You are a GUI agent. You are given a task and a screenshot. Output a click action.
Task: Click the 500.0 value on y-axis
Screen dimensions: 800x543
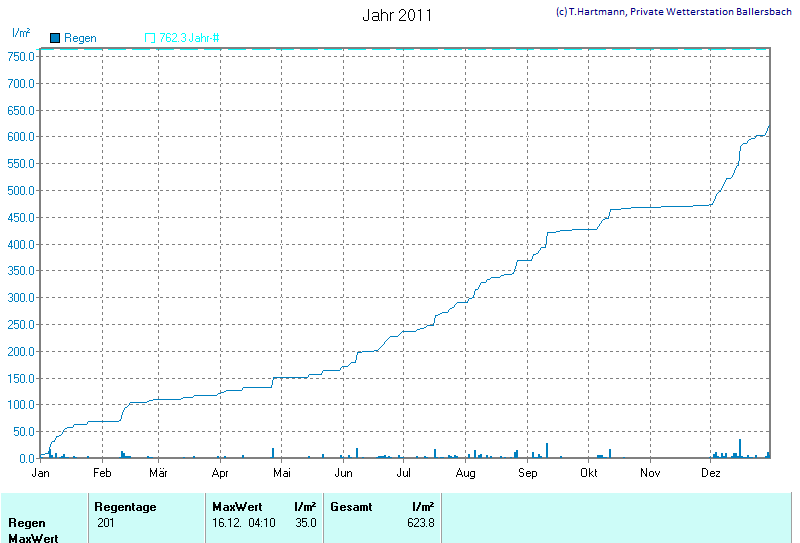coord(21,190)
